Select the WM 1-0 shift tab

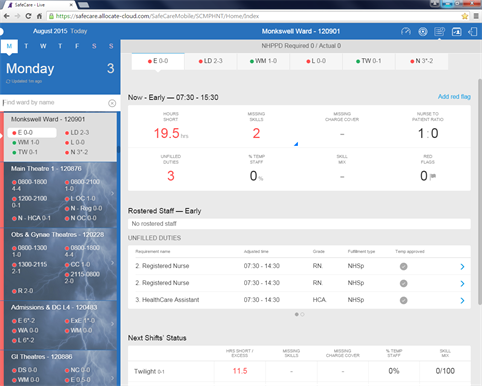(263, 61)
